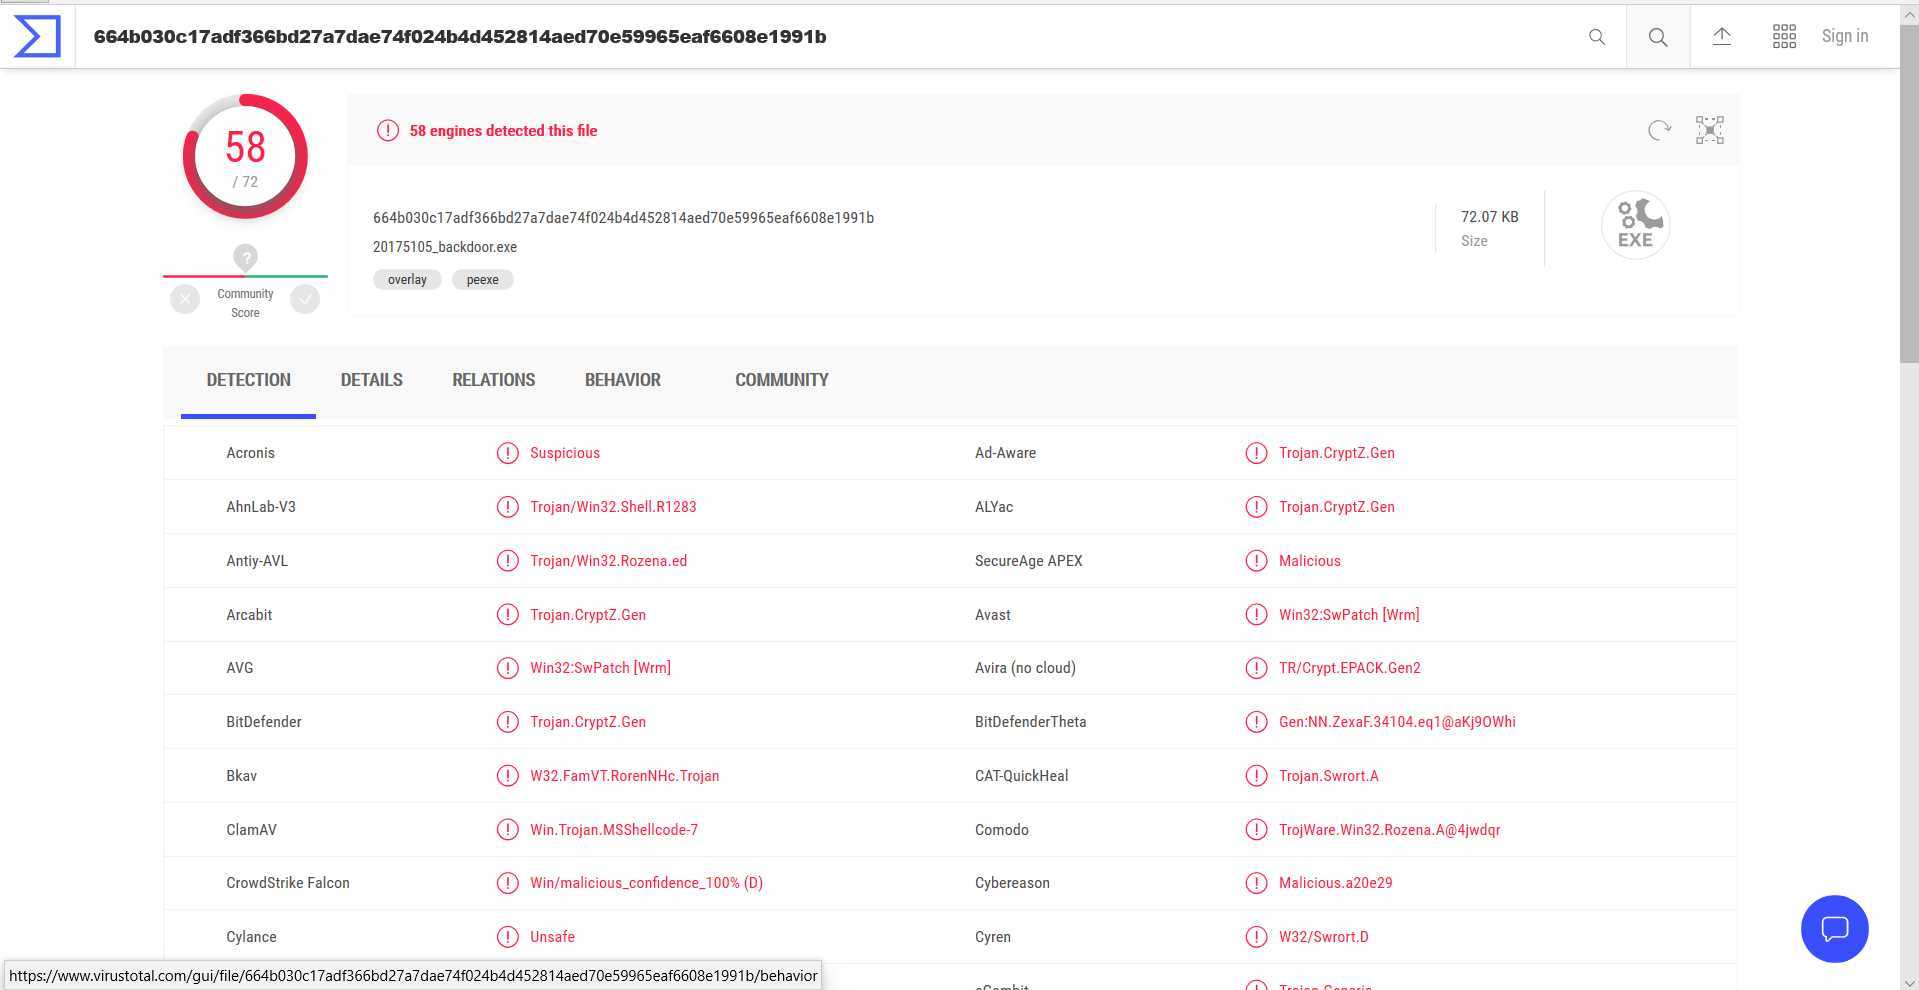Click the community score question mark icon
The image size is (1919, 990).
click(x=245, y=257)
